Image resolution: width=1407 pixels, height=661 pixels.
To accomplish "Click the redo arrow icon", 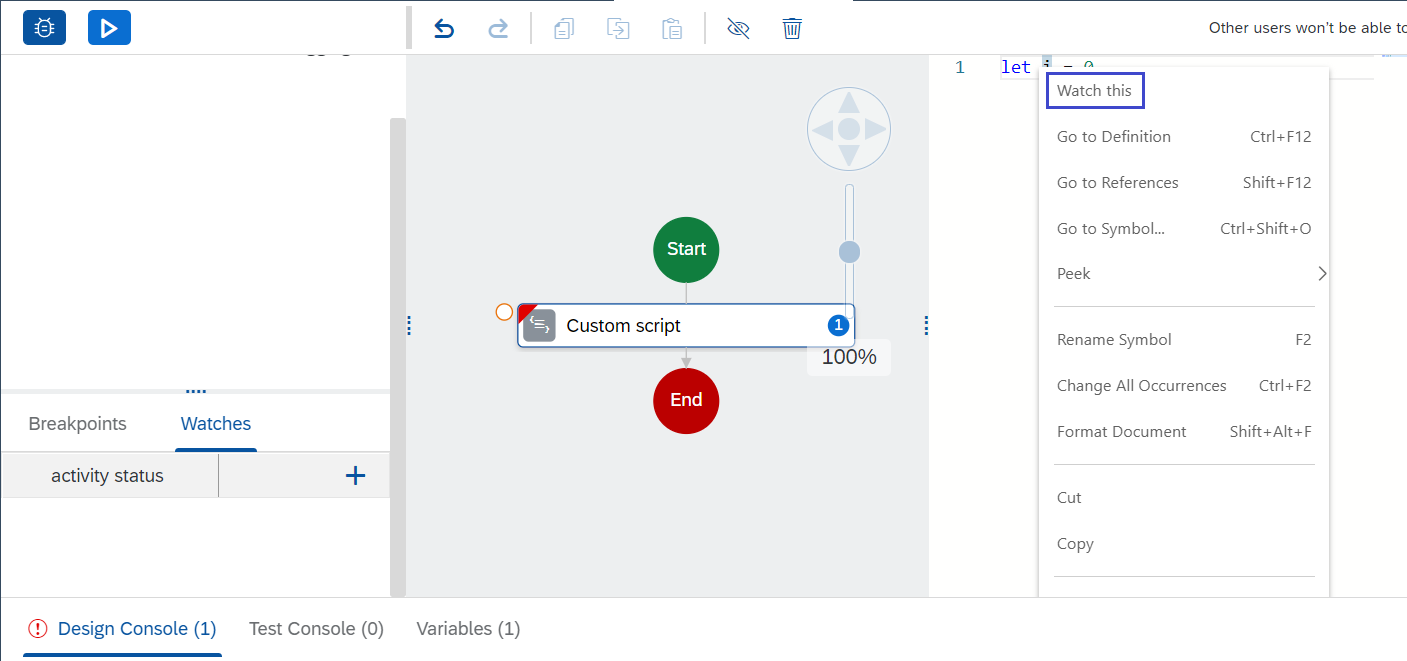I will point(498,28).
